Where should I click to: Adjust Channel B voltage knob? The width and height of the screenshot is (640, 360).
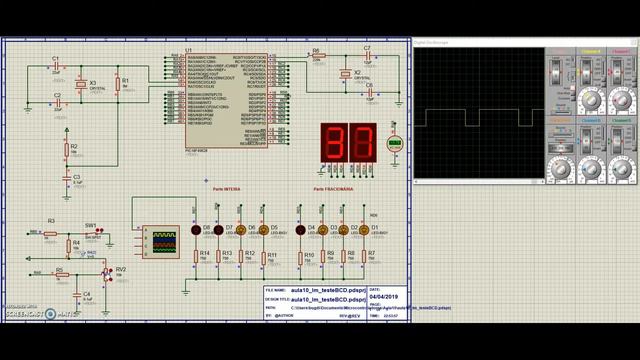click(x=591, y=169)
